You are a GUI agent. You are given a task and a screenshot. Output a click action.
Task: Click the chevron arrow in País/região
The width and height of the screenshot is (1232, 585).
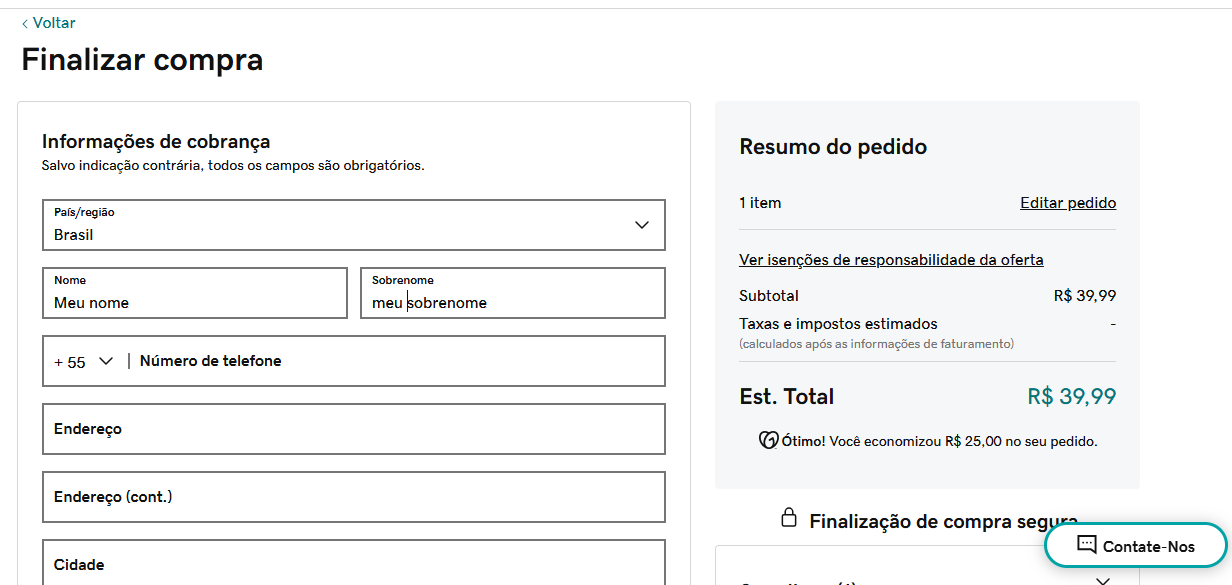[x=642, y=225]
